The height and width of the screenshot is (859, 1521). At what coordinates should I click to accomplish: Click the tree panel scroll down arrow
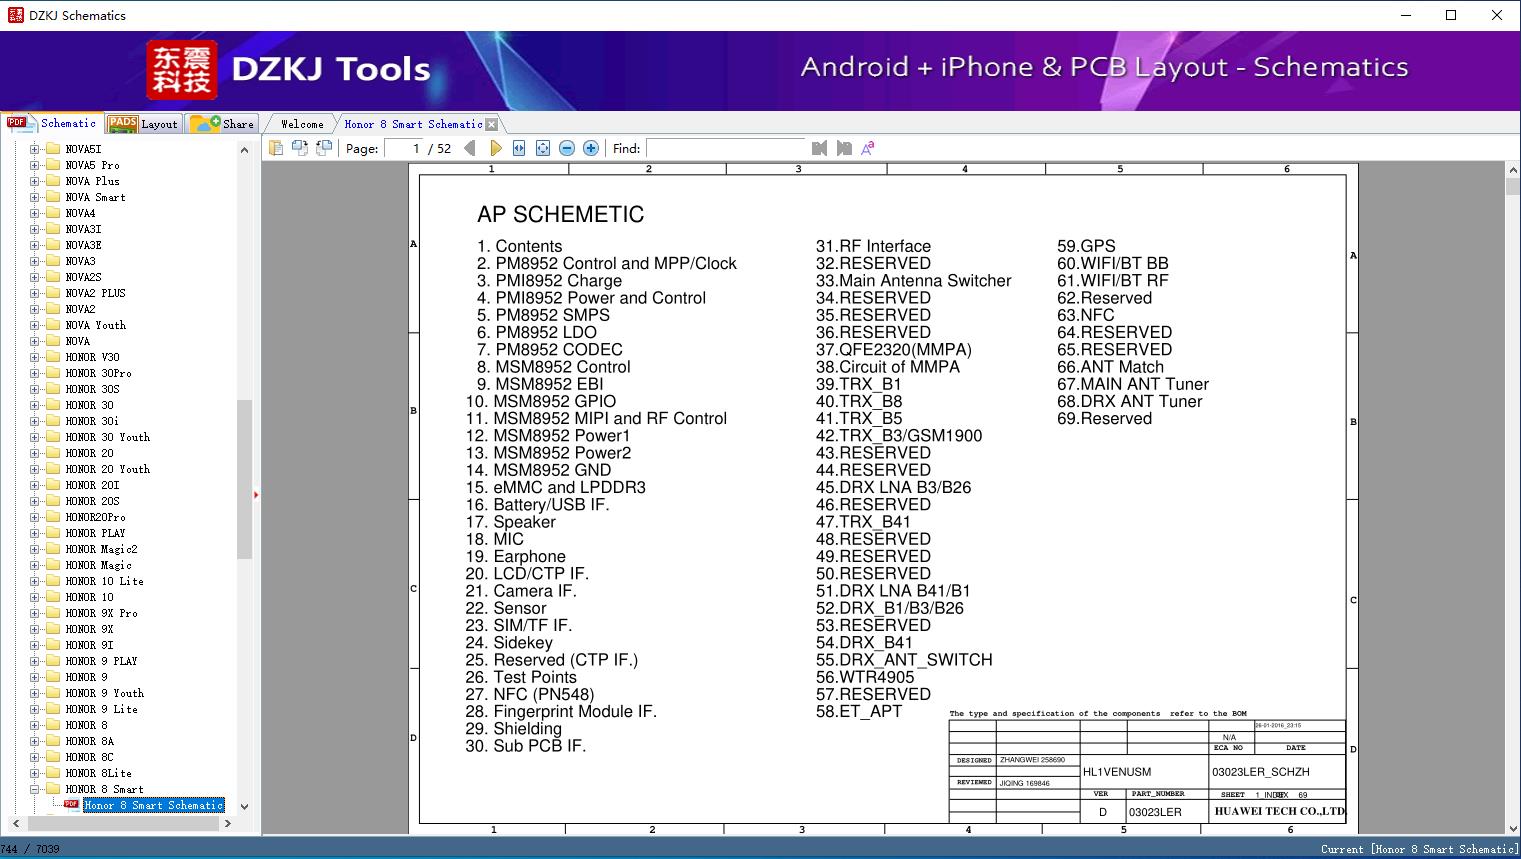(244, 806)
